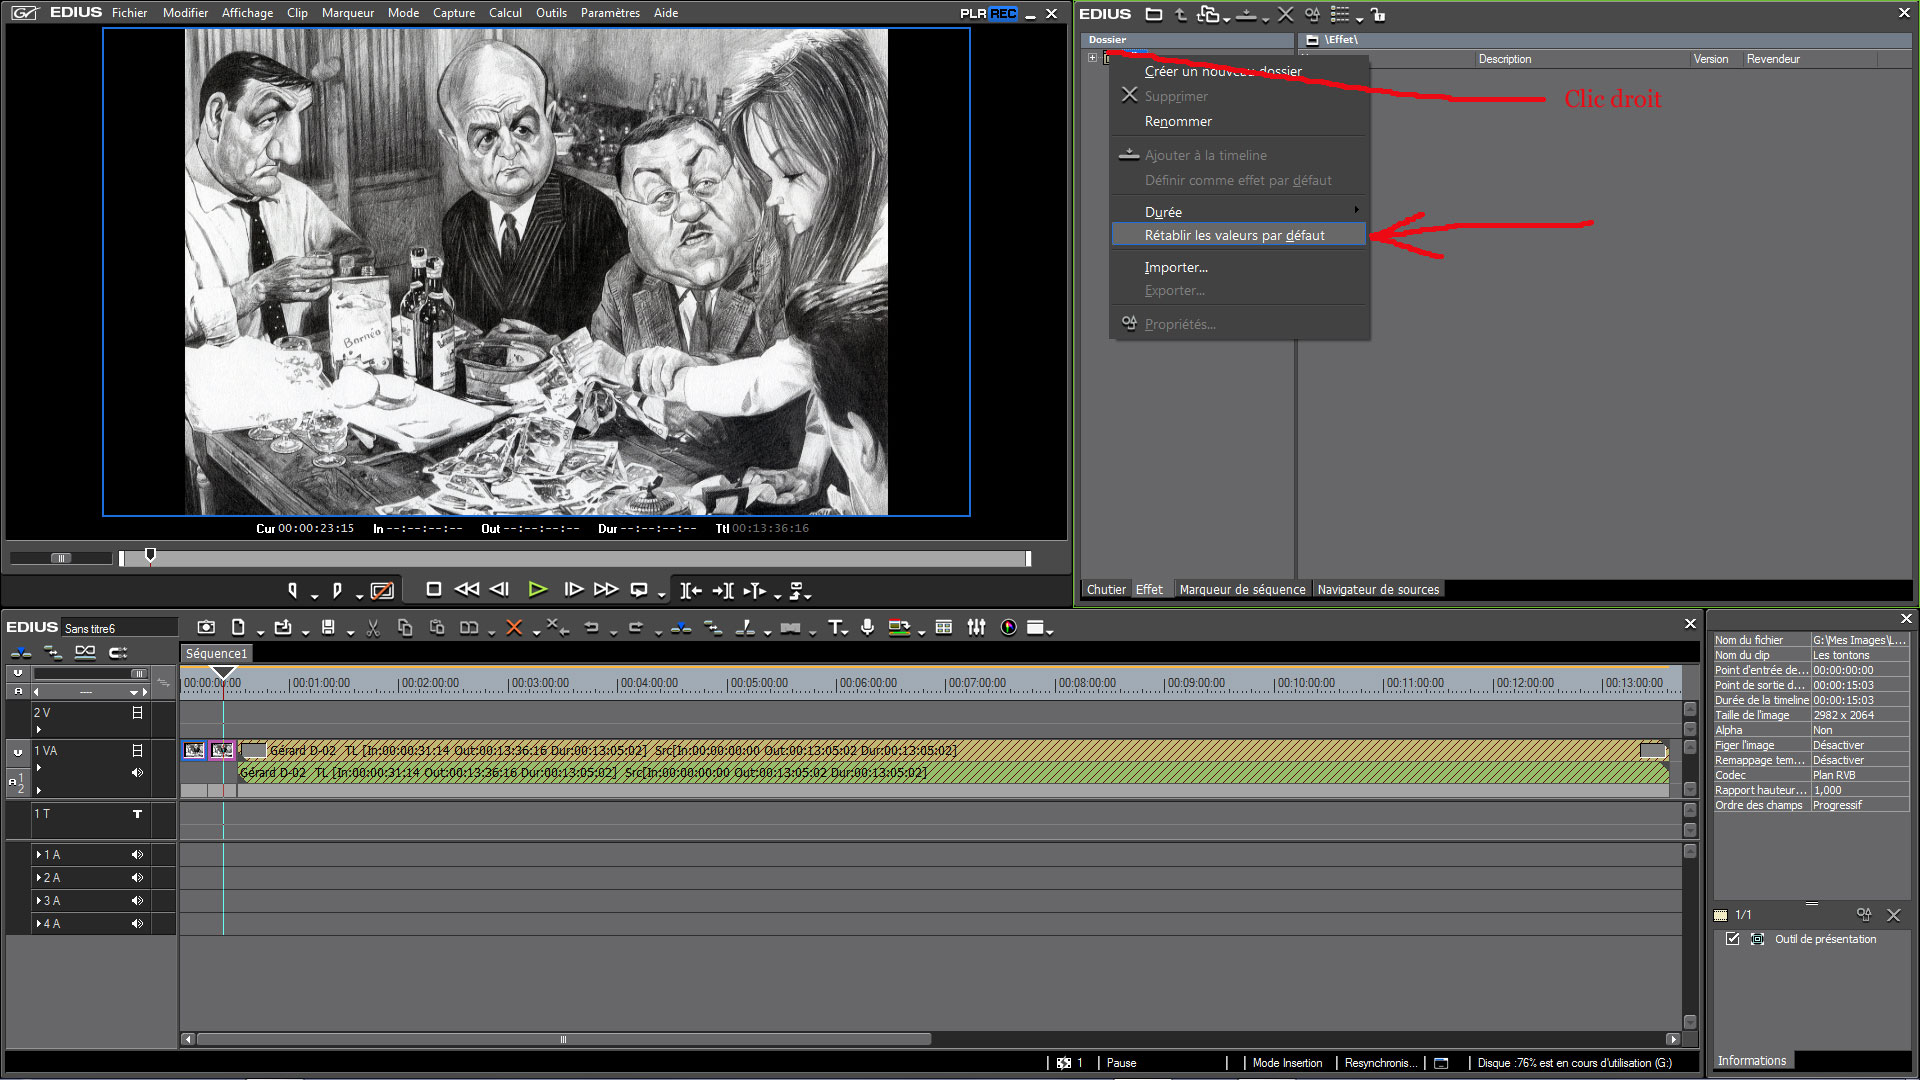This screenshot has width=1920, height=1080.
Task: Choose Importer... from the context menu
Action: pyautogui.click(x=1176, y=267)
